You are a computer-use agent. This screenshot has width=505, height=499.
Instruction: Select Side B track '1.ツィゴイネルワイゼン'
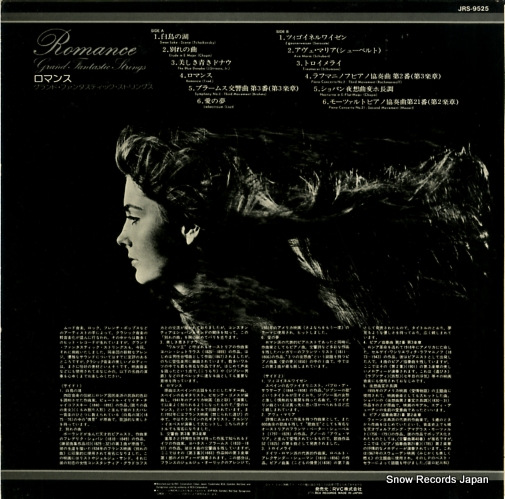point(313,38)
